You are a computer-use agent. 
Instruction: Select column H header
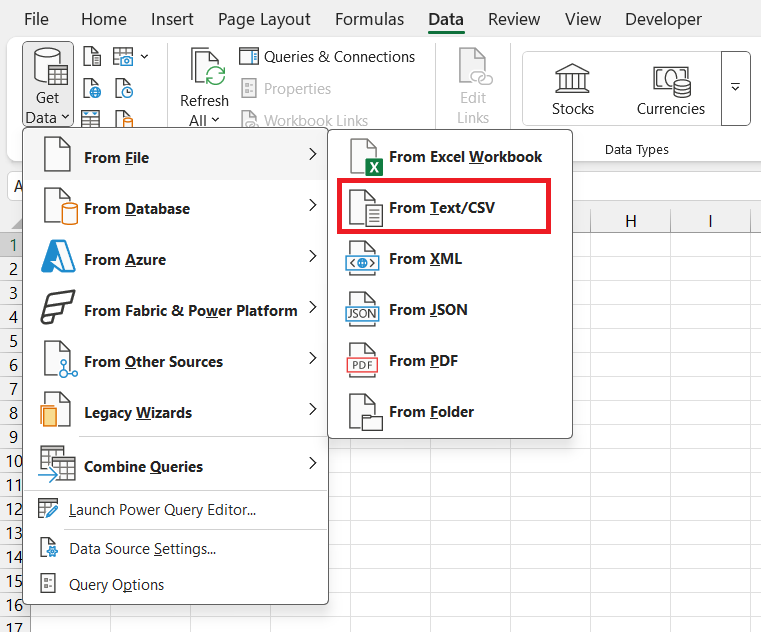[x=630, y=221]
